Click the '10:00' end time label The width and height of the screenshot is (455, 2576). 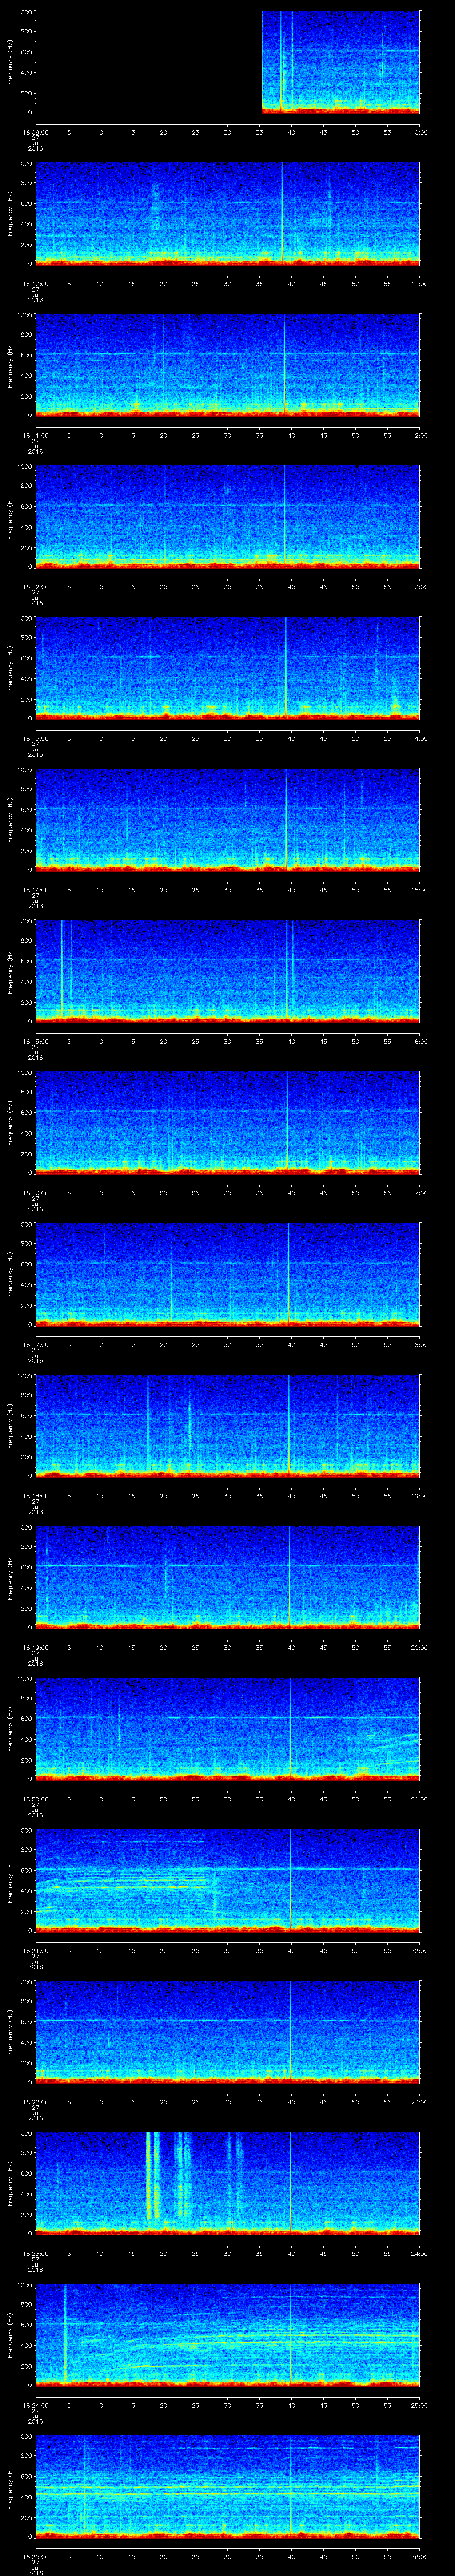click(x=420, y=132)
